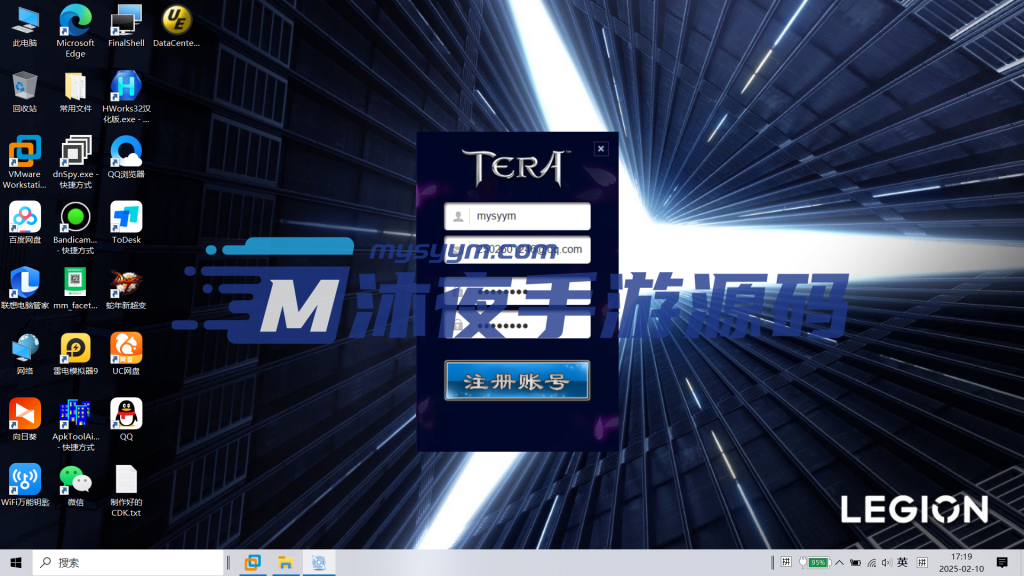Select the VMware Workstation desktop icon

(x=25, y=152)
